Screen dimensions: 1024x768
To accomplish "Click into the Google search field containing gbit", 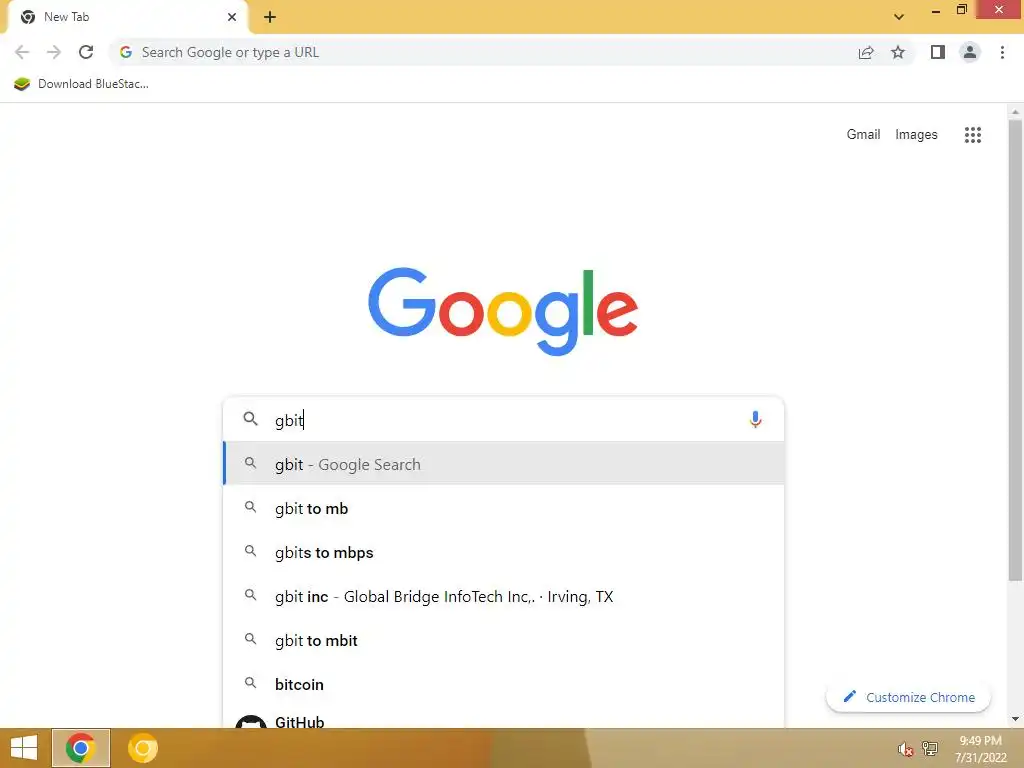I will [503, 419].
